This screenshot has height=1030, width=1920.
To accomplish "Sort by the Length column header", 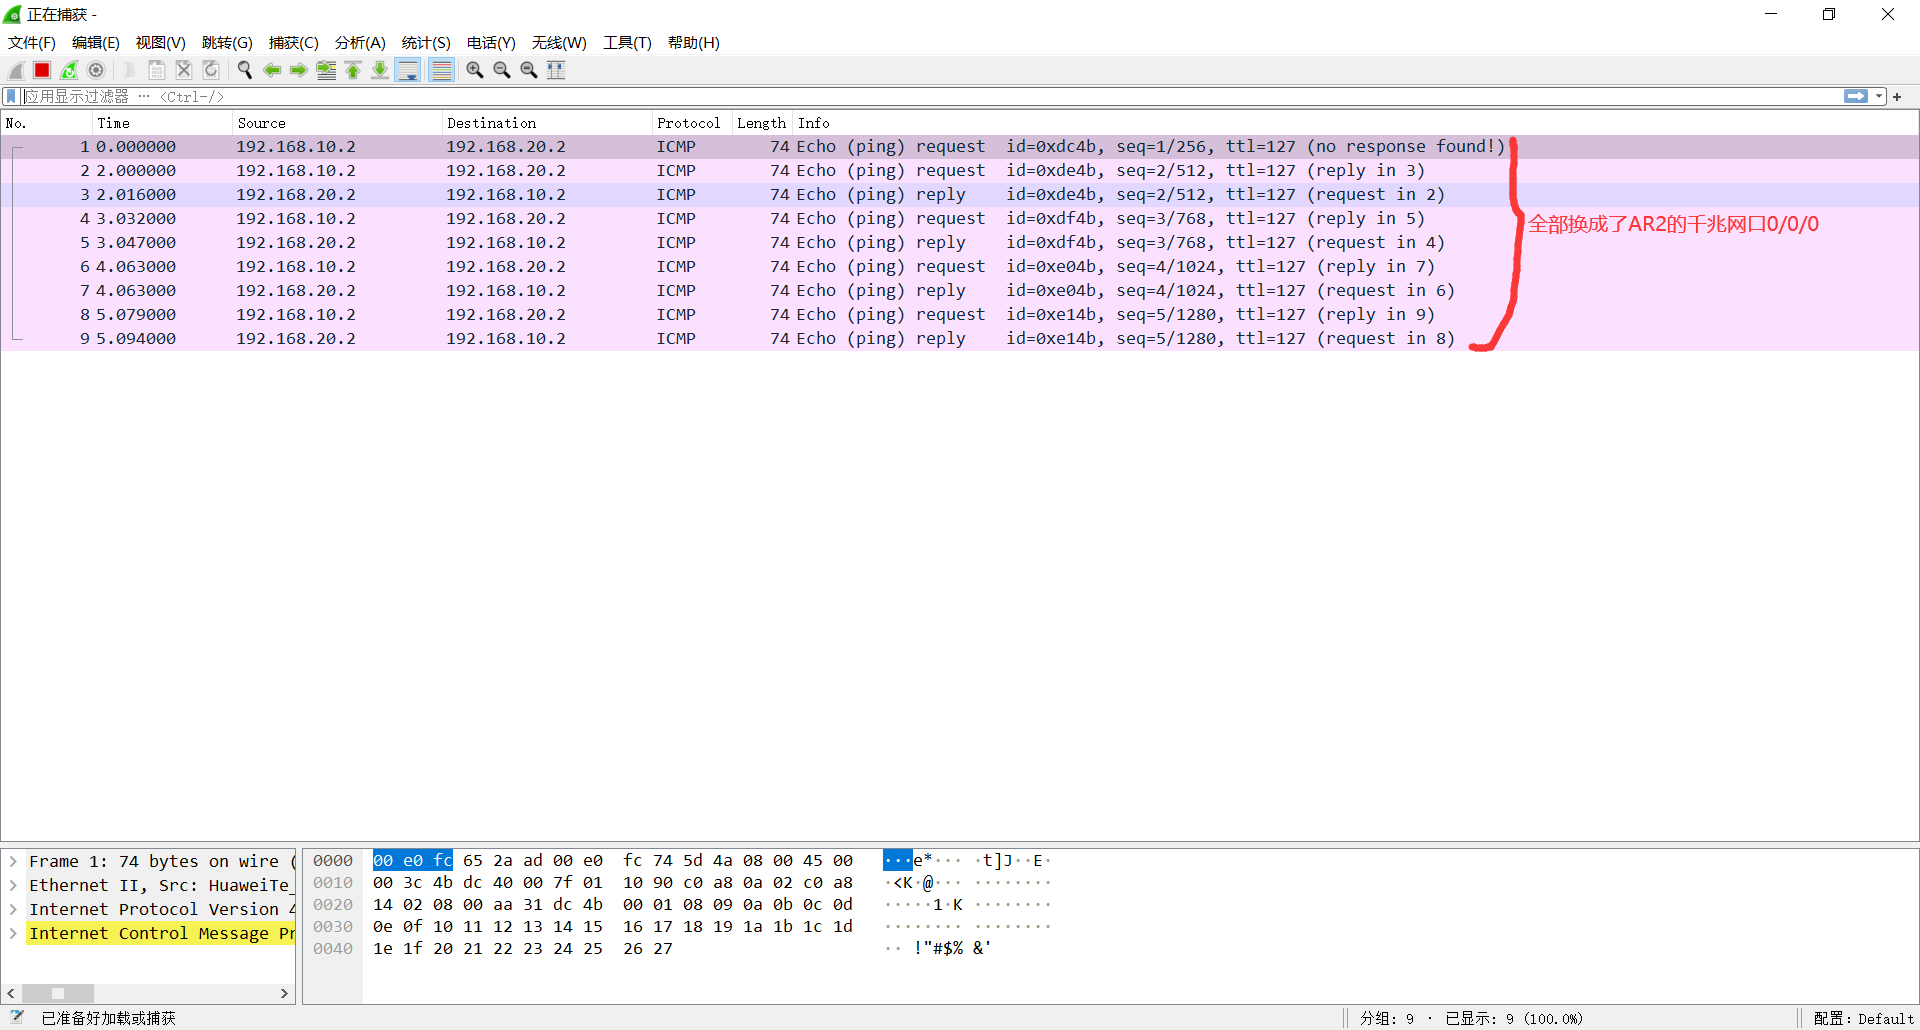I will [762, 123].
